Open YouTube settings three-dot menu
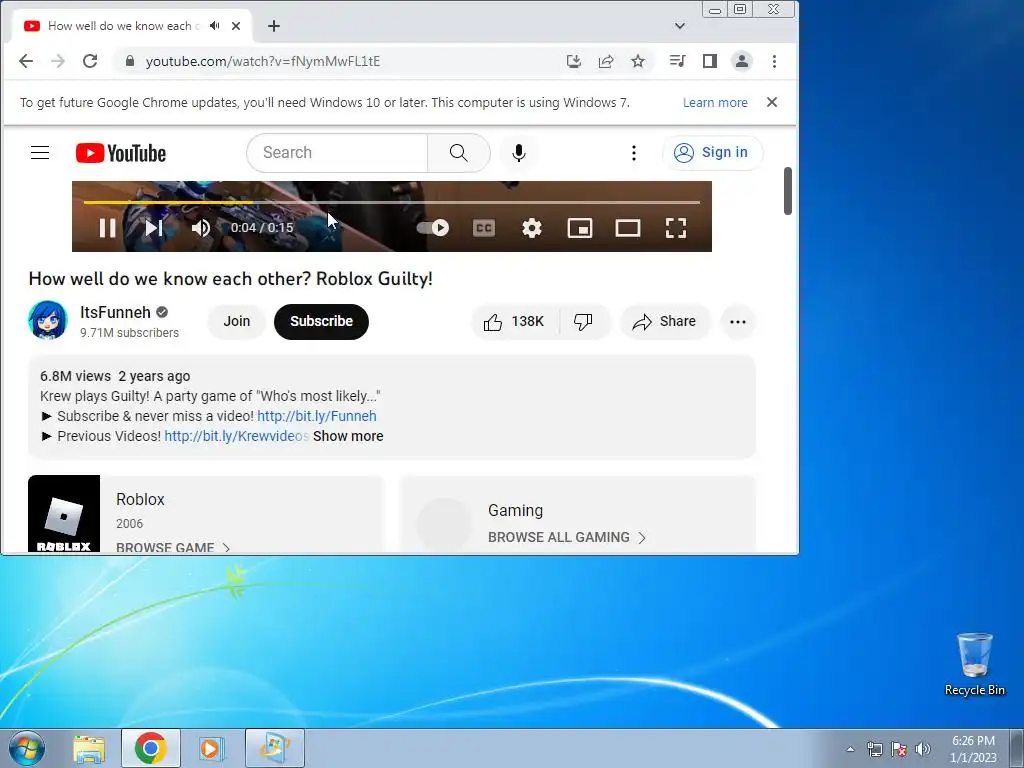1024x768 pixels. coord(633,153)
